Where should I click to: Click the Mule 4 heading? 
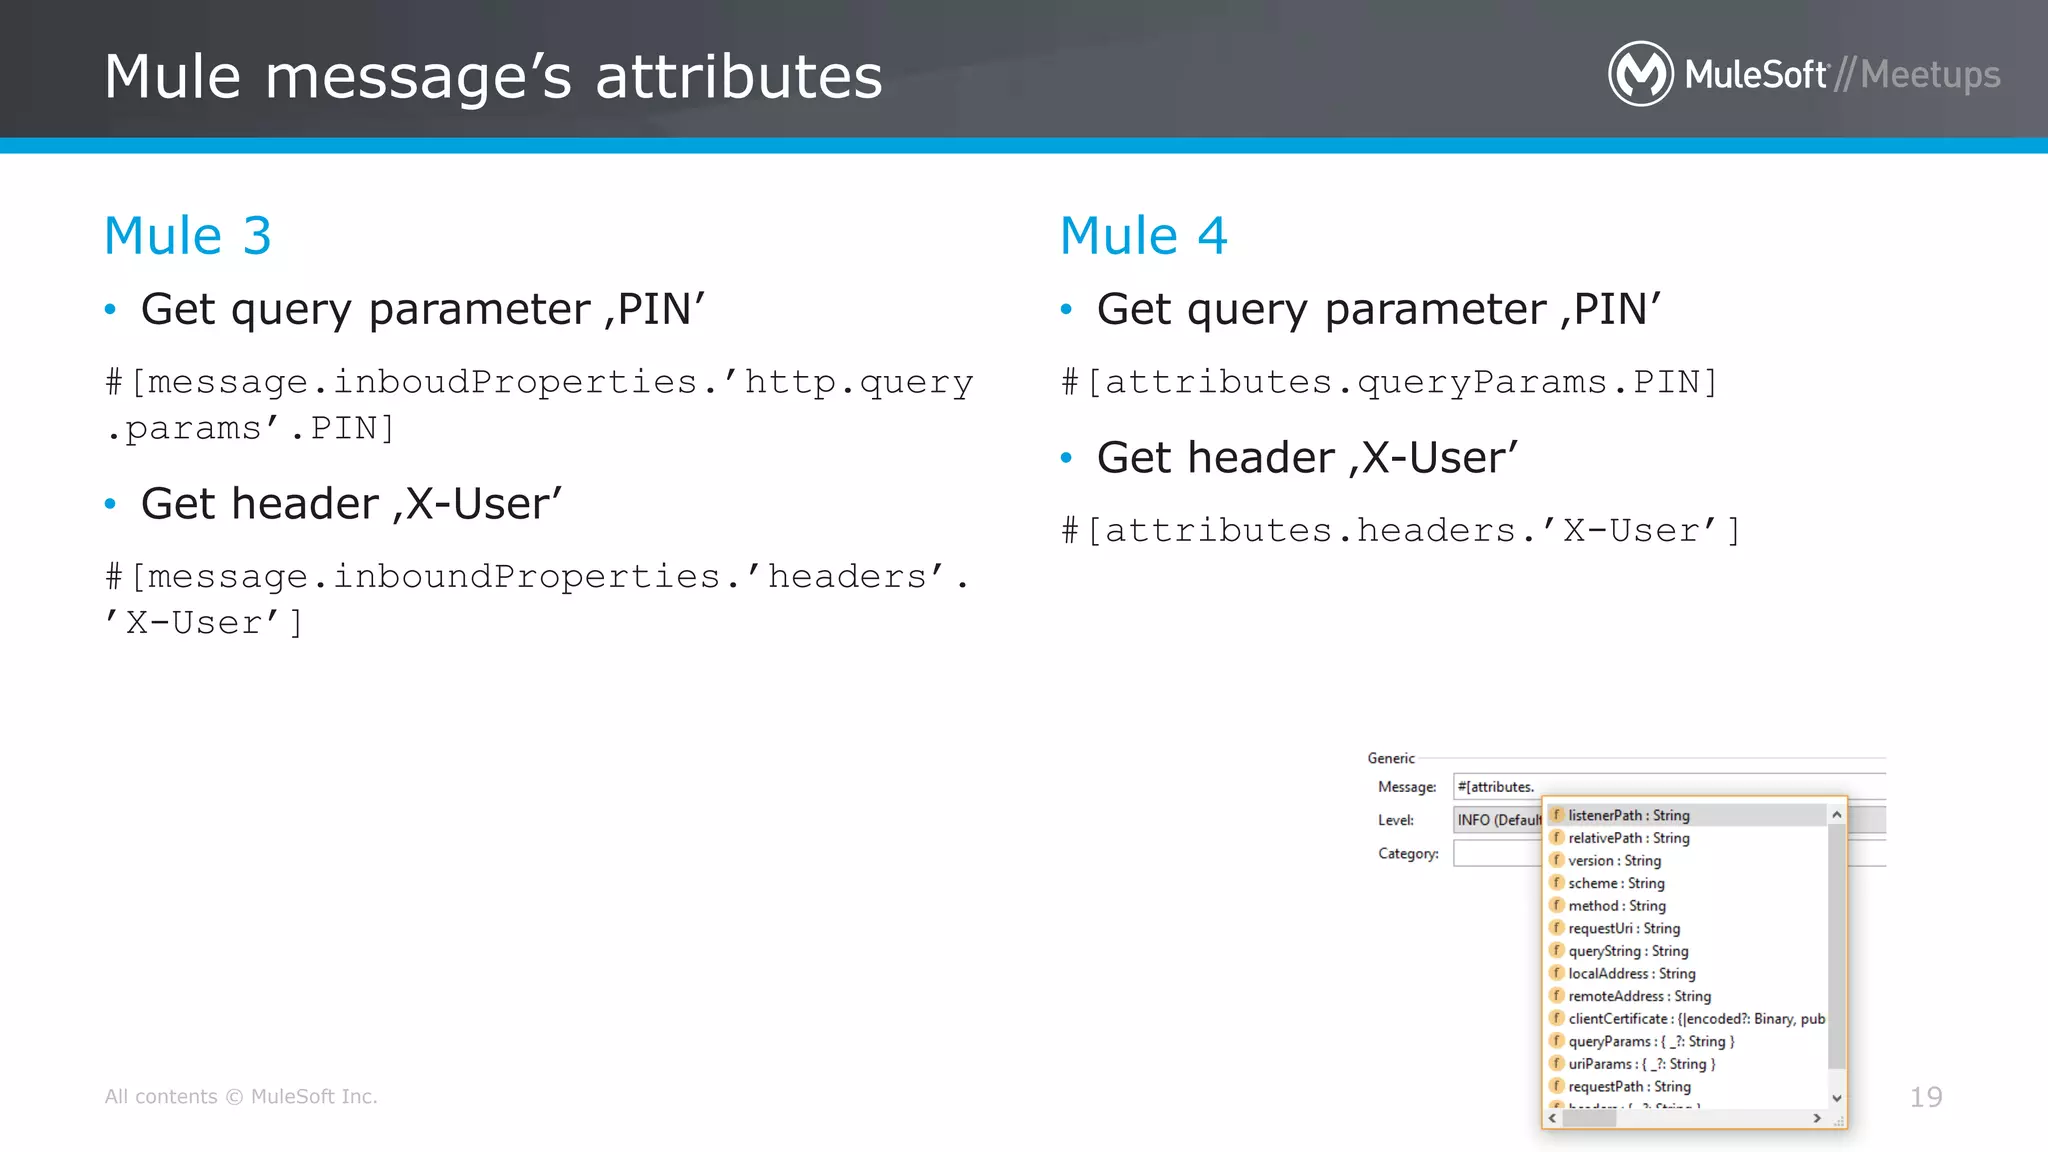(1144, 236)
